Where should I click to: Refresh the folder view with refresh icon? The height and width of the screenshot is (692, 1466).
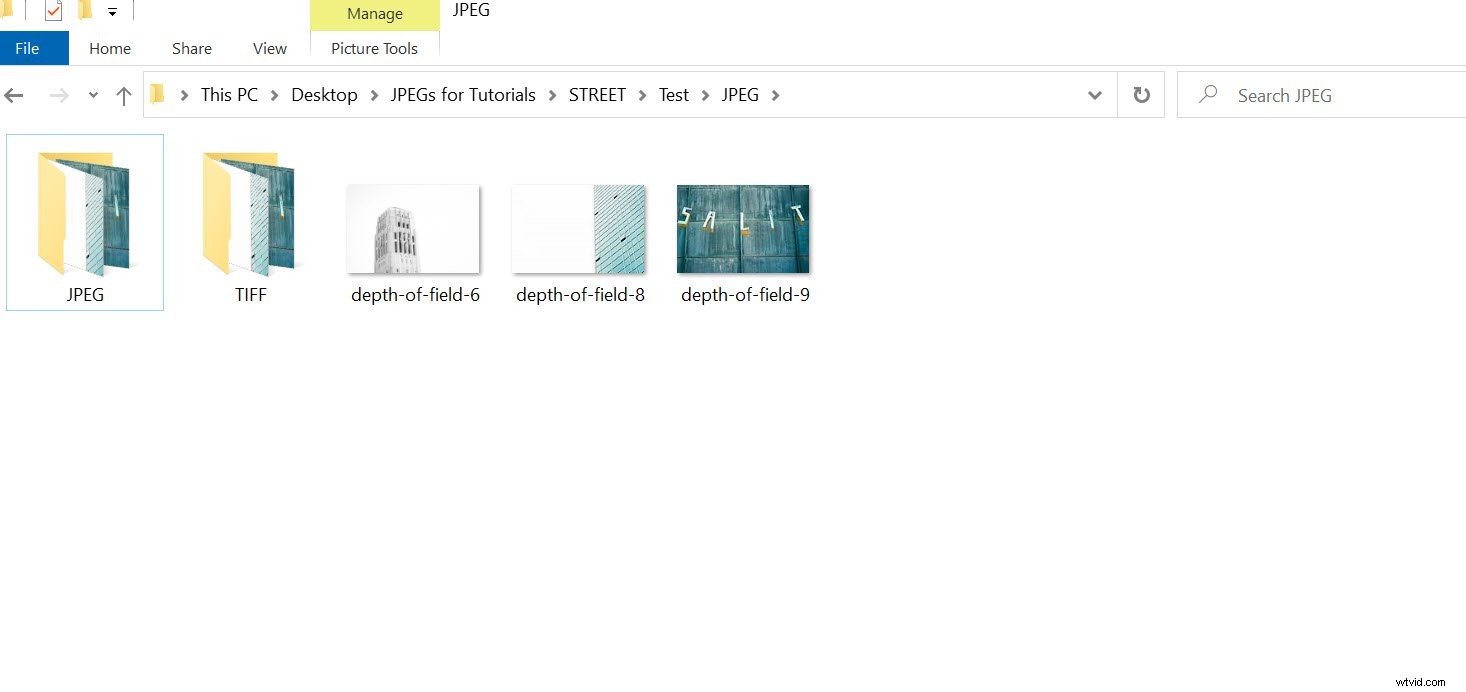[x=1140, y=94]
